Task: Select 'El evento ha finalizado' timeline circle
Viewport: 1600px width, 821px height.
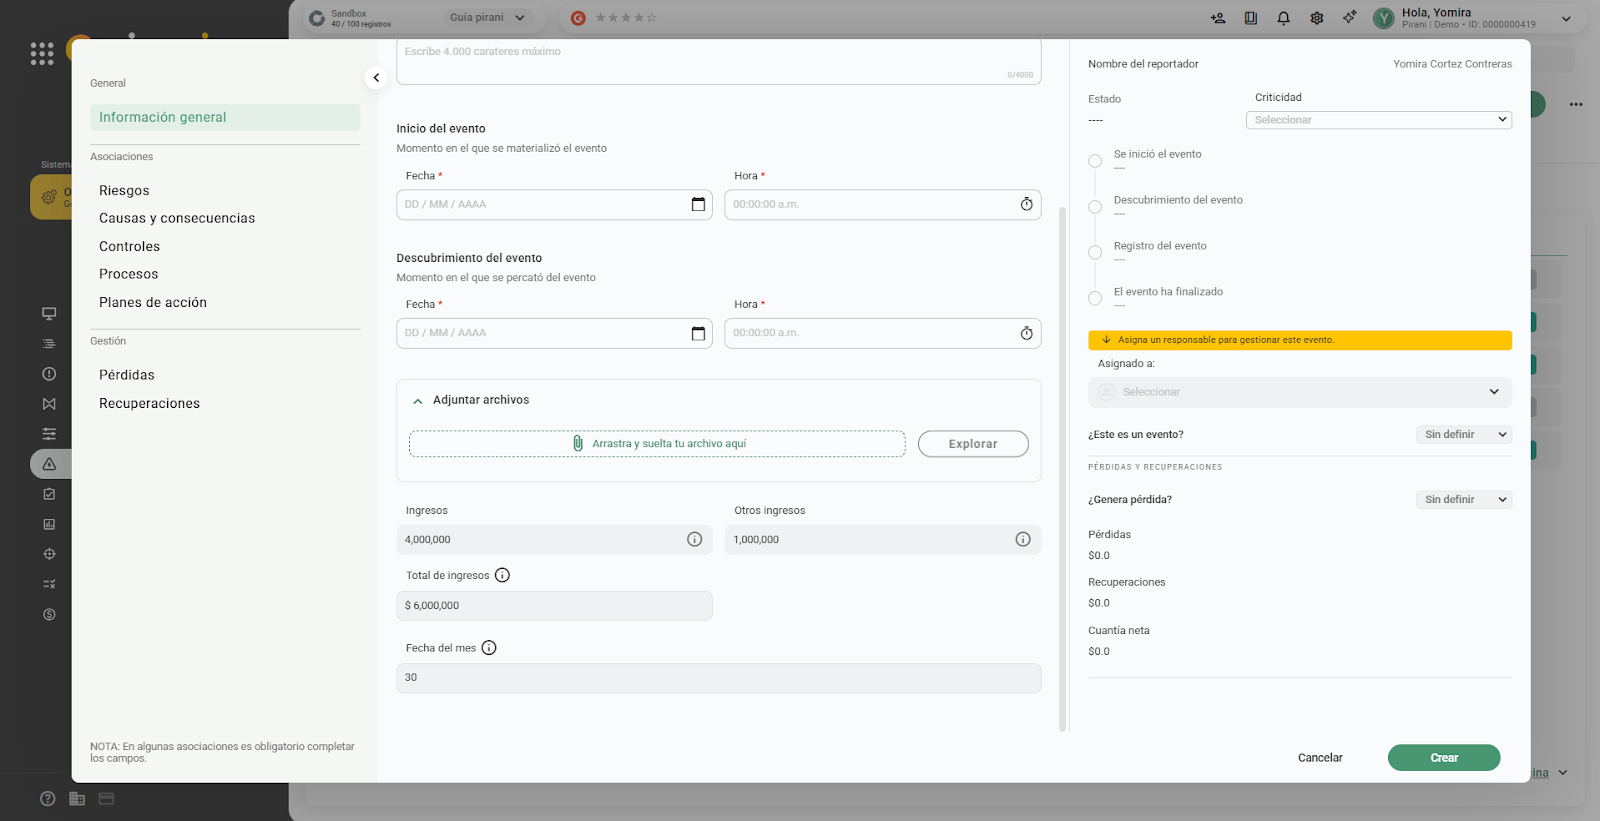Action: 1095,298
